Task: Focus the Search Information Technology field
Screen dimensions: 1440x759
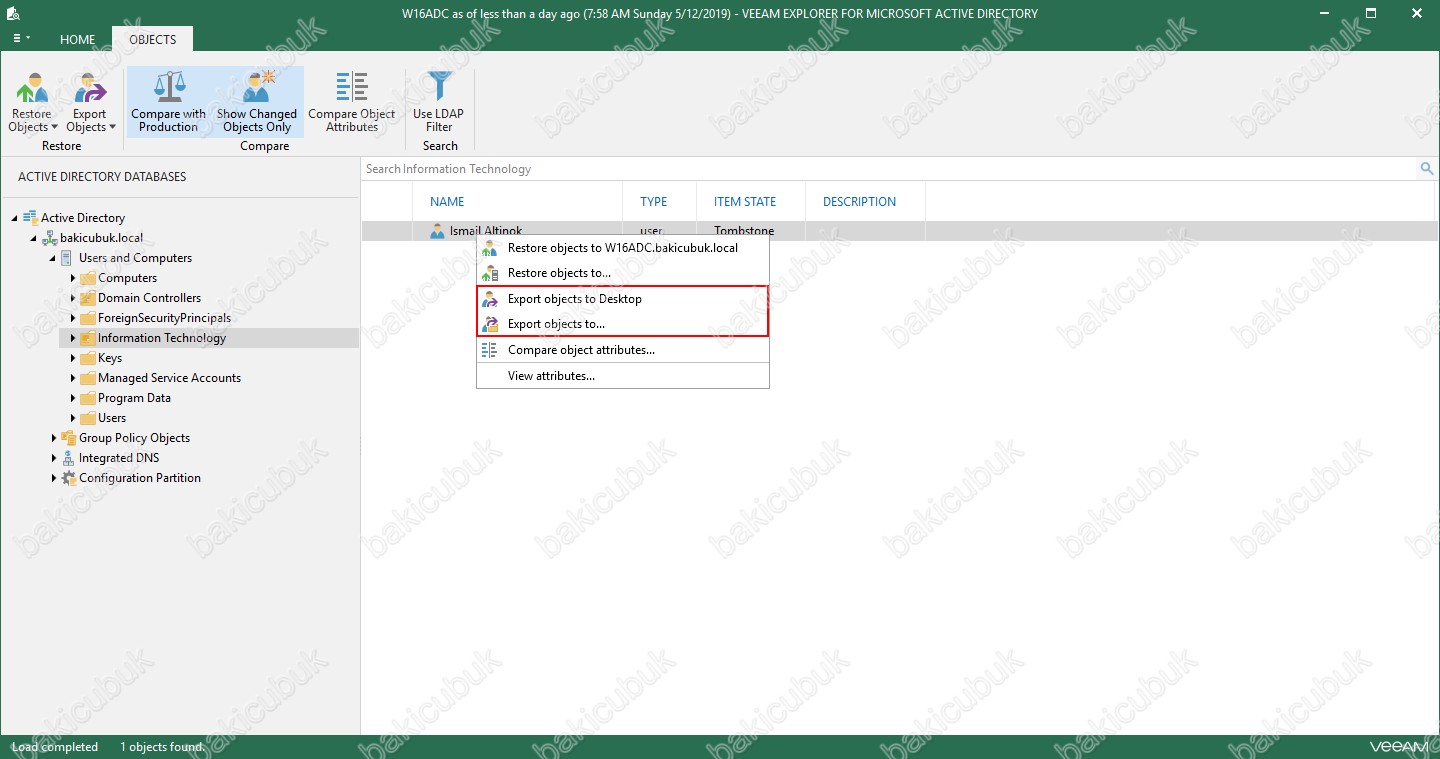Action: tap(890, 169)
